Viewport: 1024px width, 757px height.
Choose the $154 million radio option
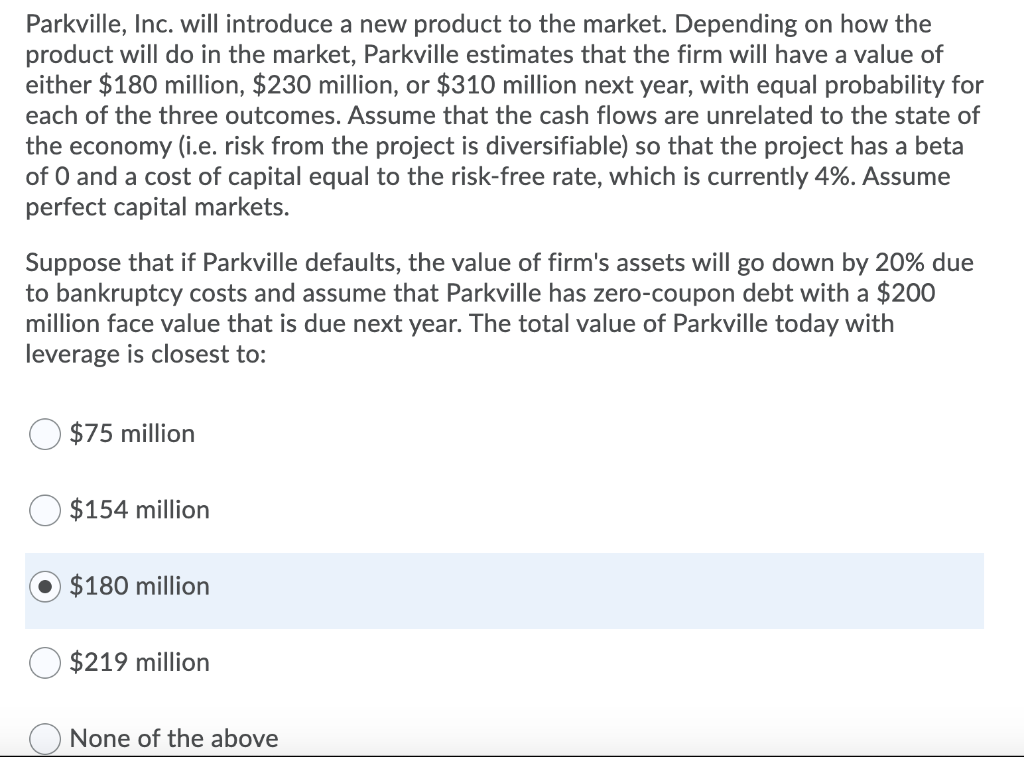pyautogui.click(x=45, y=510)
